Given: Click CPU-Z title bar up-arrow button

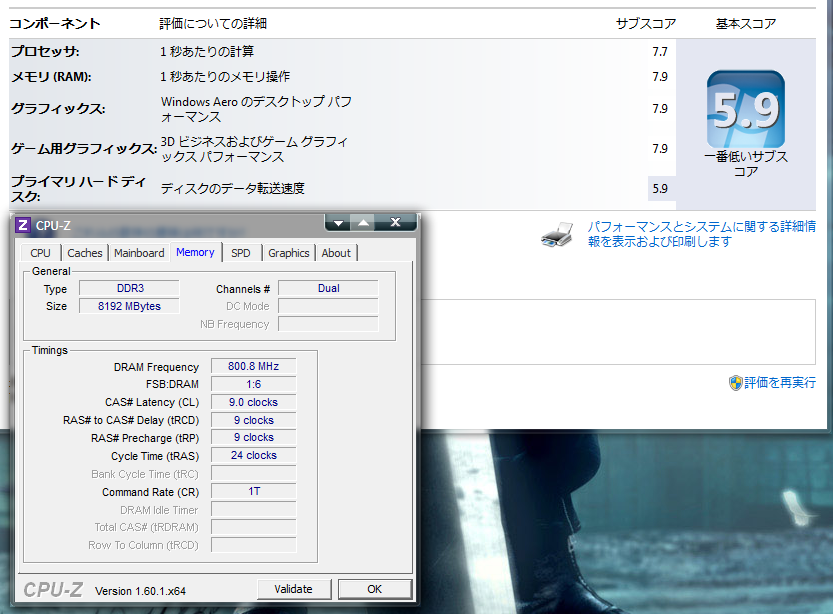Looking at the screenshot, I should pyautogui.click(x=363, y=223).
